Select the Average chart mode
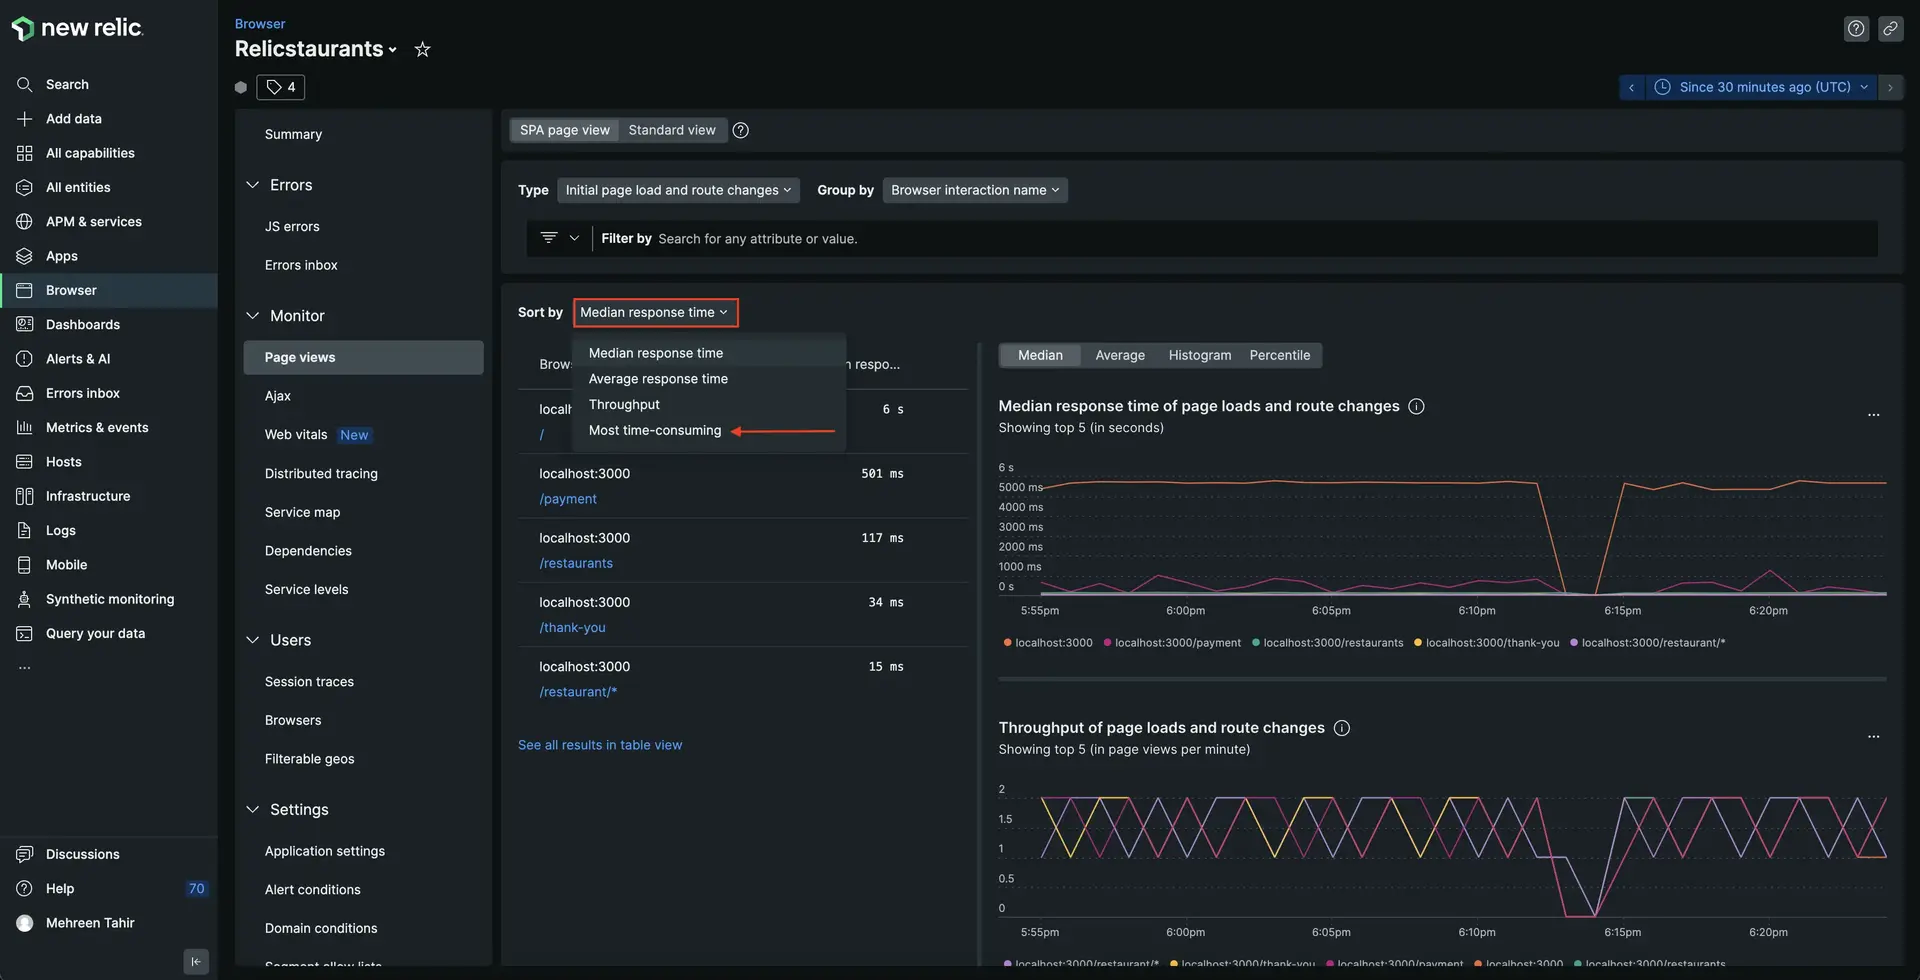This screenshot has height=980, width=1920. click(x=1120, y=355)
